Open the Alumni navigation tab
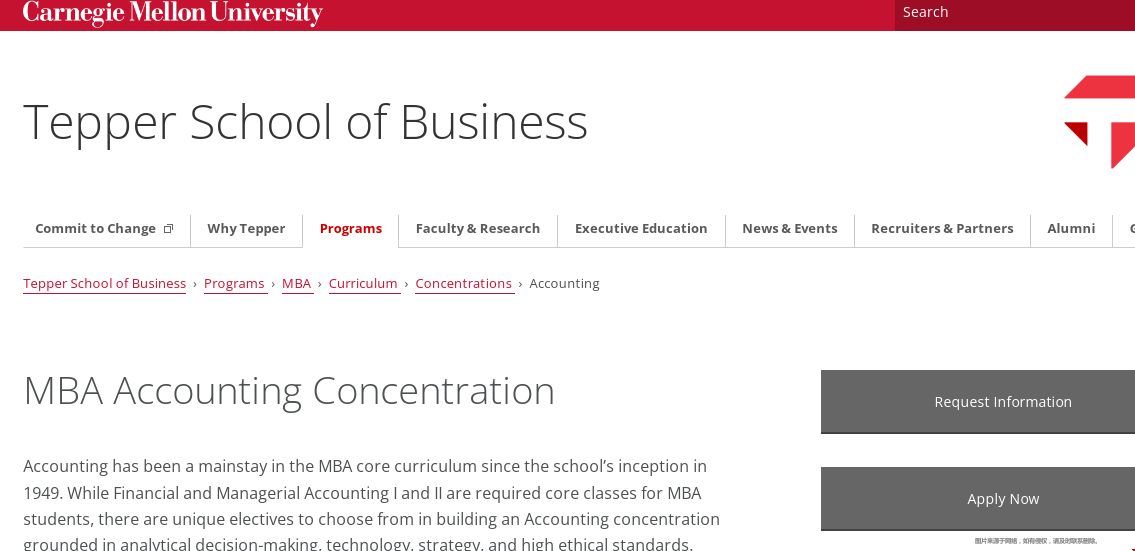The image size is (1135, 551). [1071, 229]
